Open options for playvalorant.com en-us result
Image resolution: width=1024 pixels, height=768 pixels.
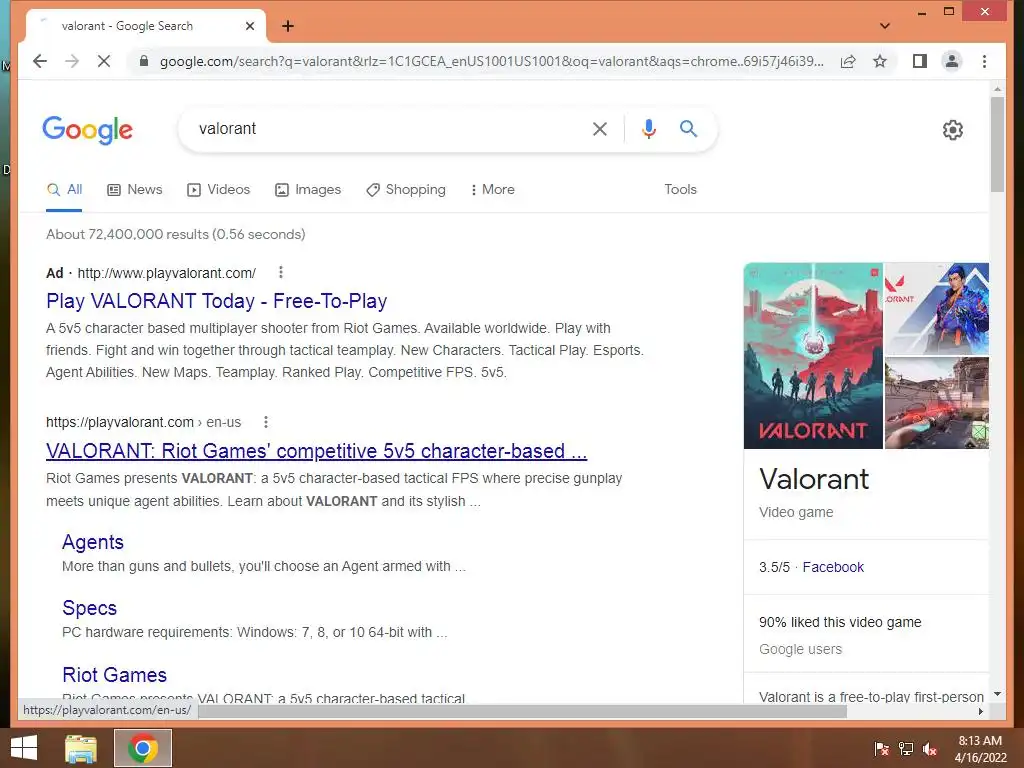(266, 422)
